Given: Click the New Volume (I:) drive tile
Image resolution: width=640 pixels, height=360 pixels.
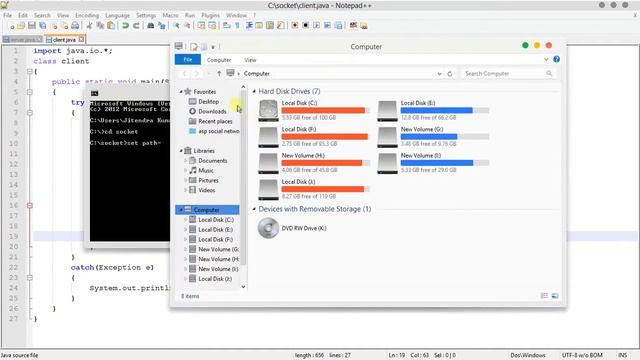Looking at the screenshot, I should point(433,162).
